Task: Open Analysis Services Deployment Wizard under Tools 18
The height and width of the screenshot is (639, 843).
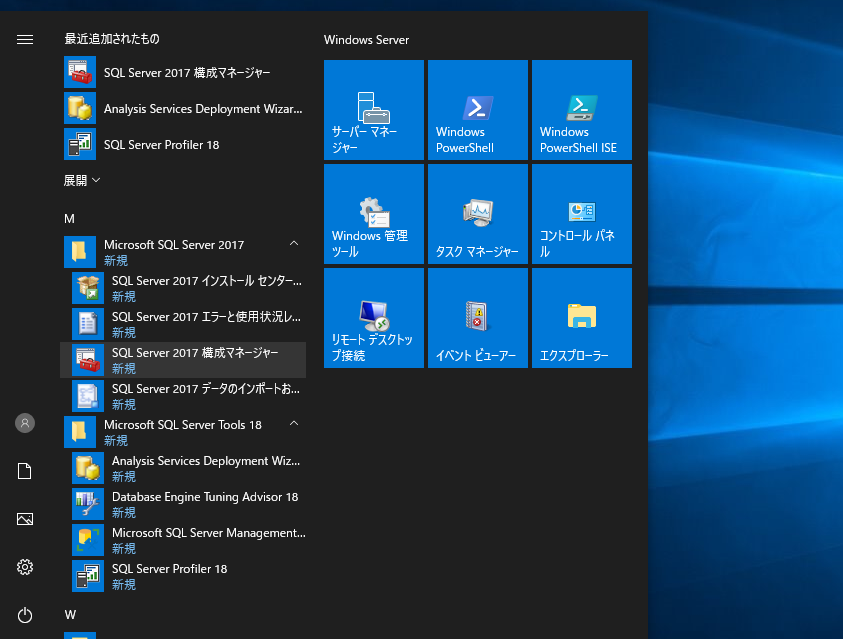Action: coord(185,468)
